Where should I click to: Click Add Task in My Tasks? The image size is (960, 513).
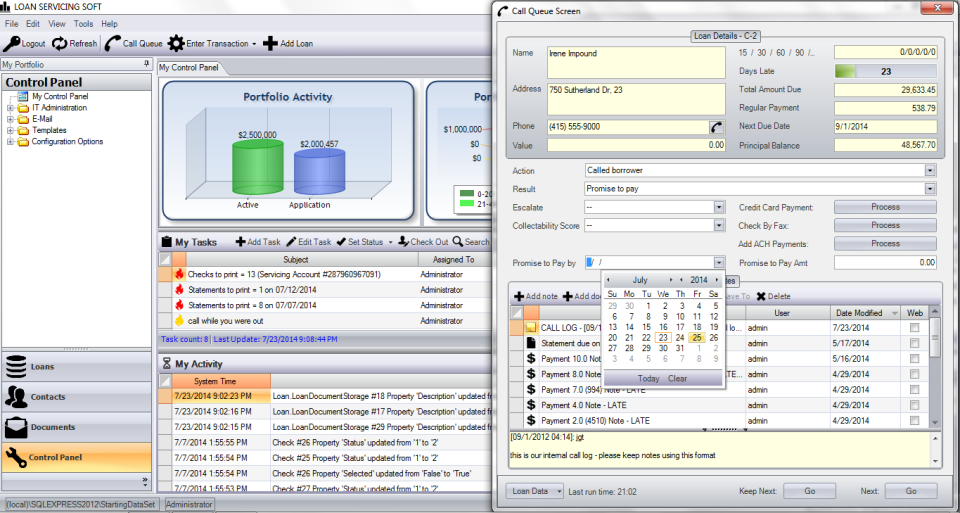(x=258, y=242)
